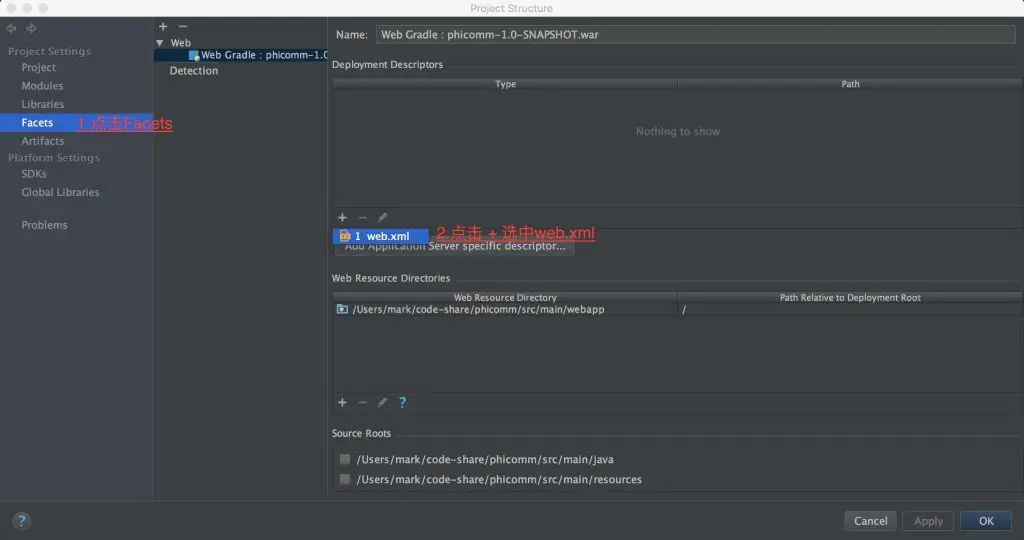This screenshot has height=540, width=1024.
Task: Edit deployment descriptor with pencil icon
Action: click(x=382, y=217)
